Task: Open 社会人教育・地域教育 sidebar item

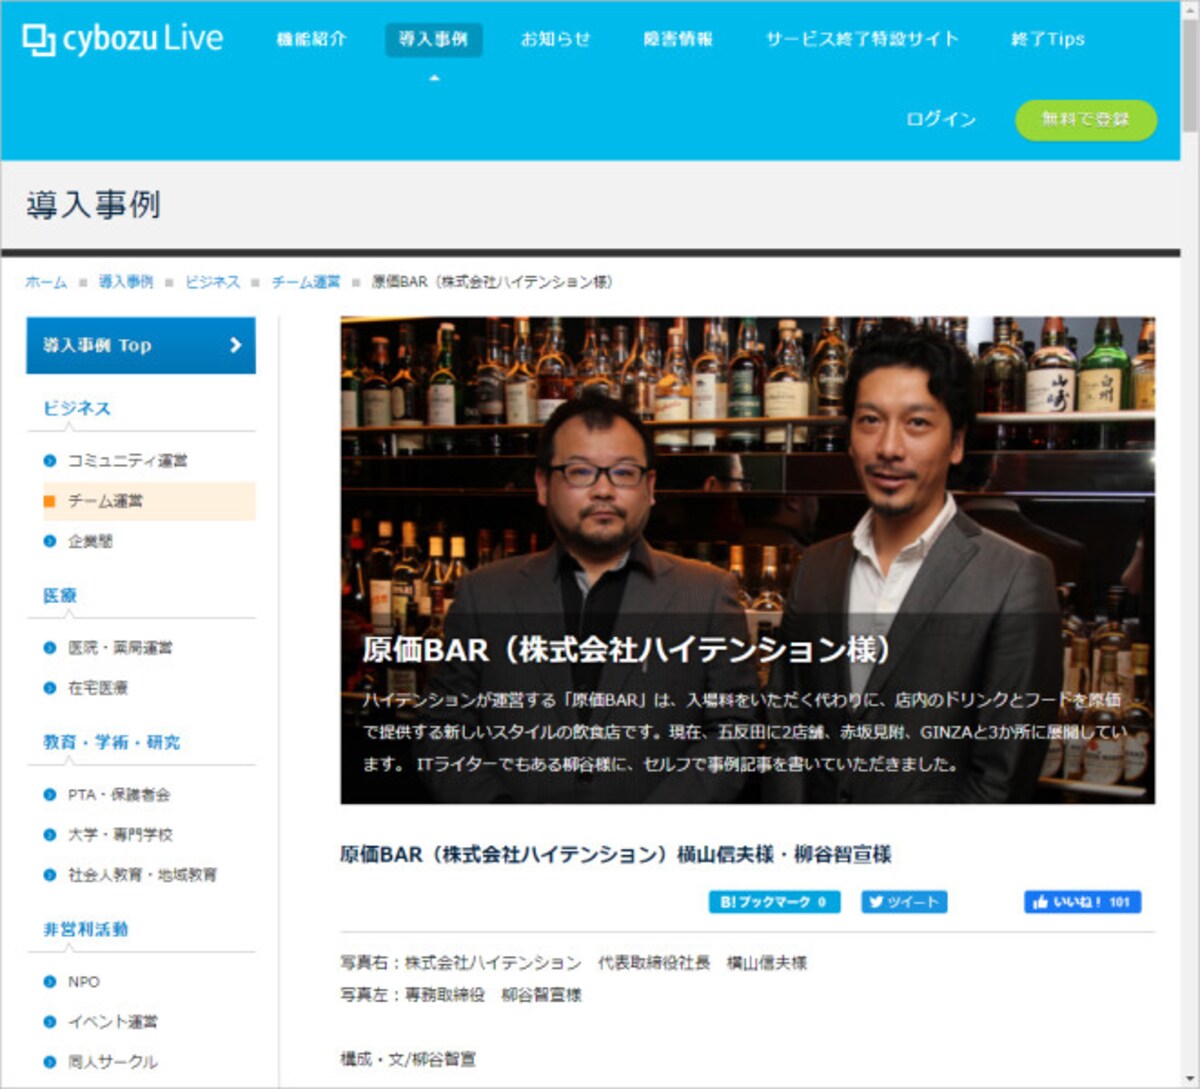Action: click(142, 875)
